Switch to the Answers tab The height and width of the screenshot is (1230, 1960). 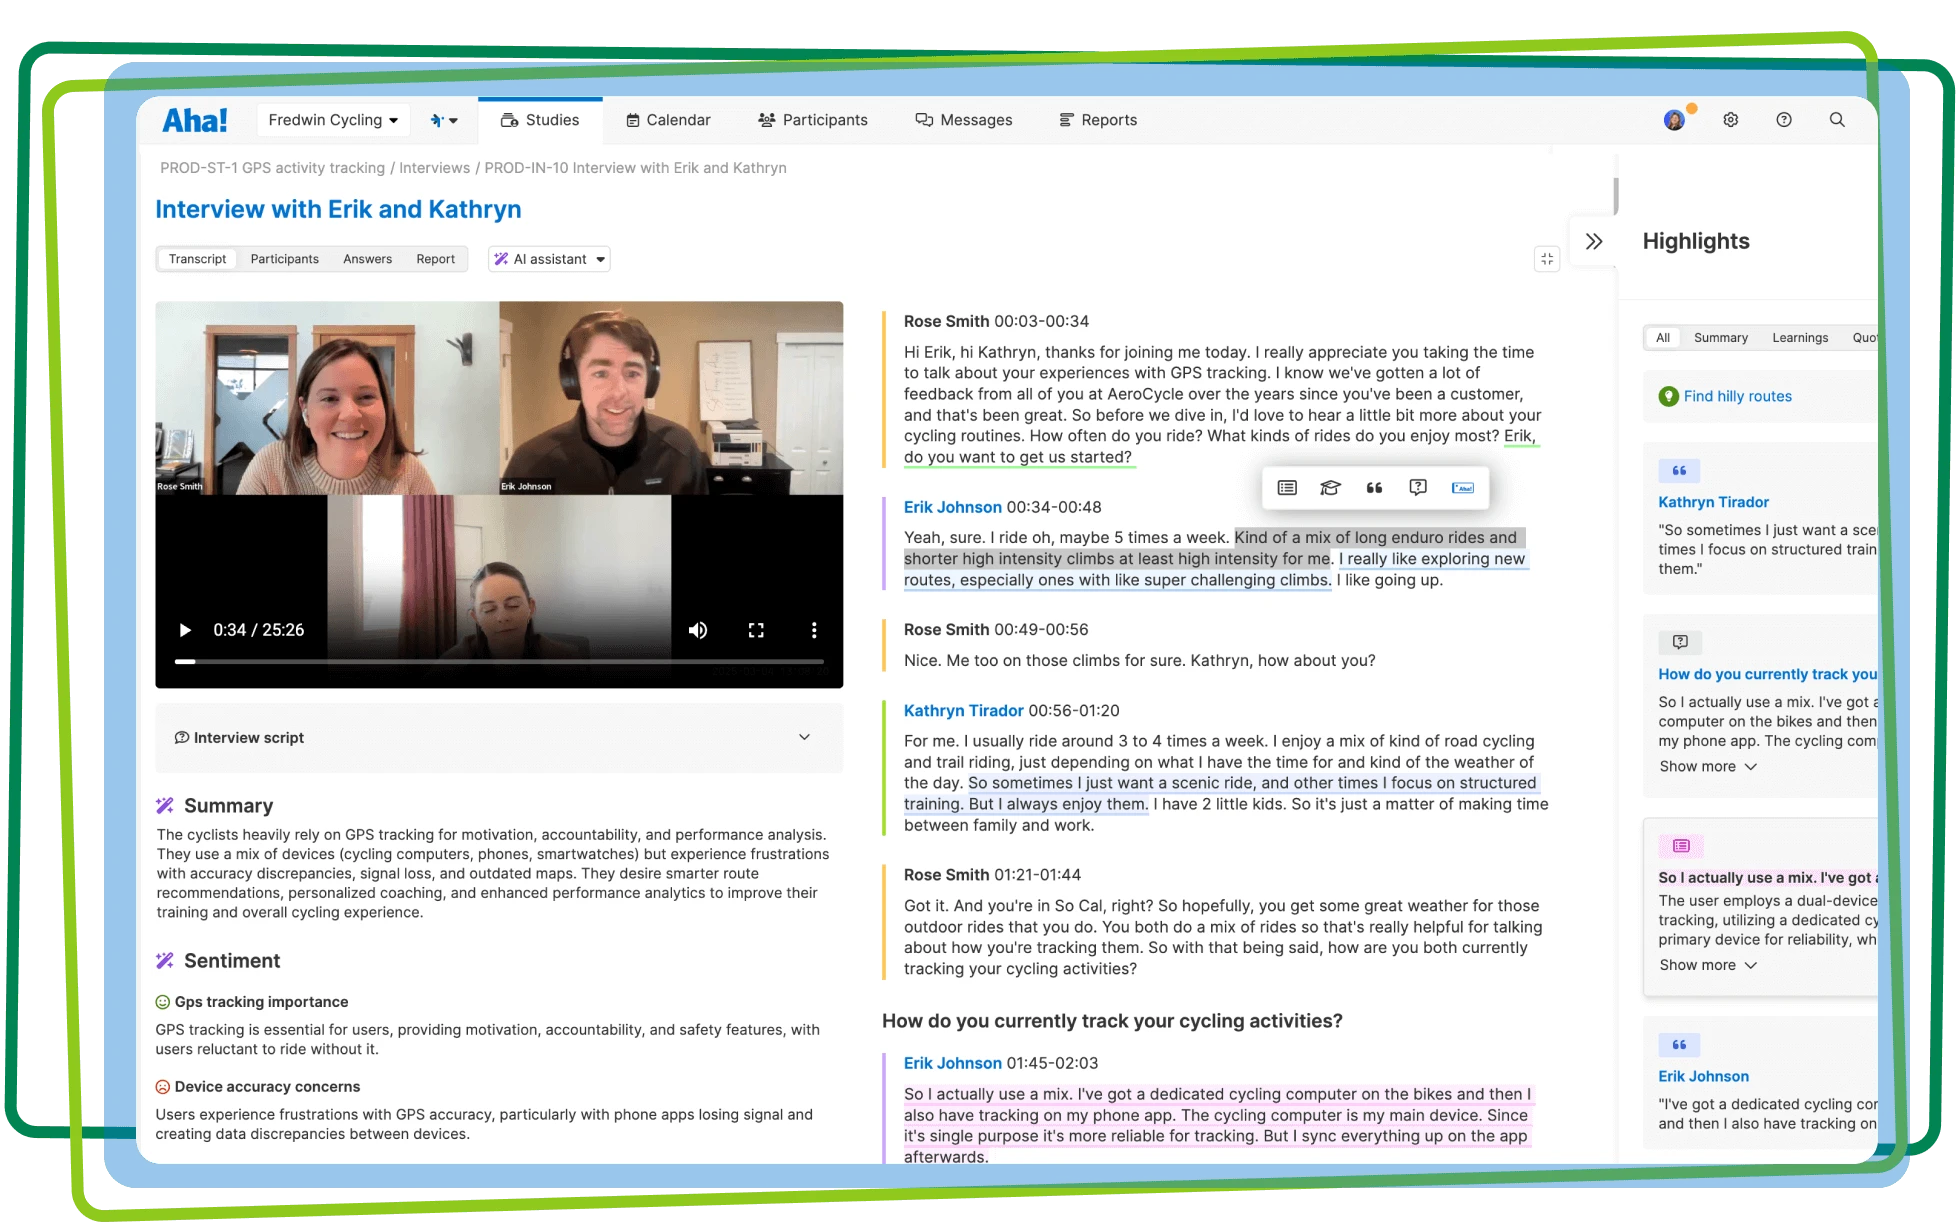pos(367,259)
